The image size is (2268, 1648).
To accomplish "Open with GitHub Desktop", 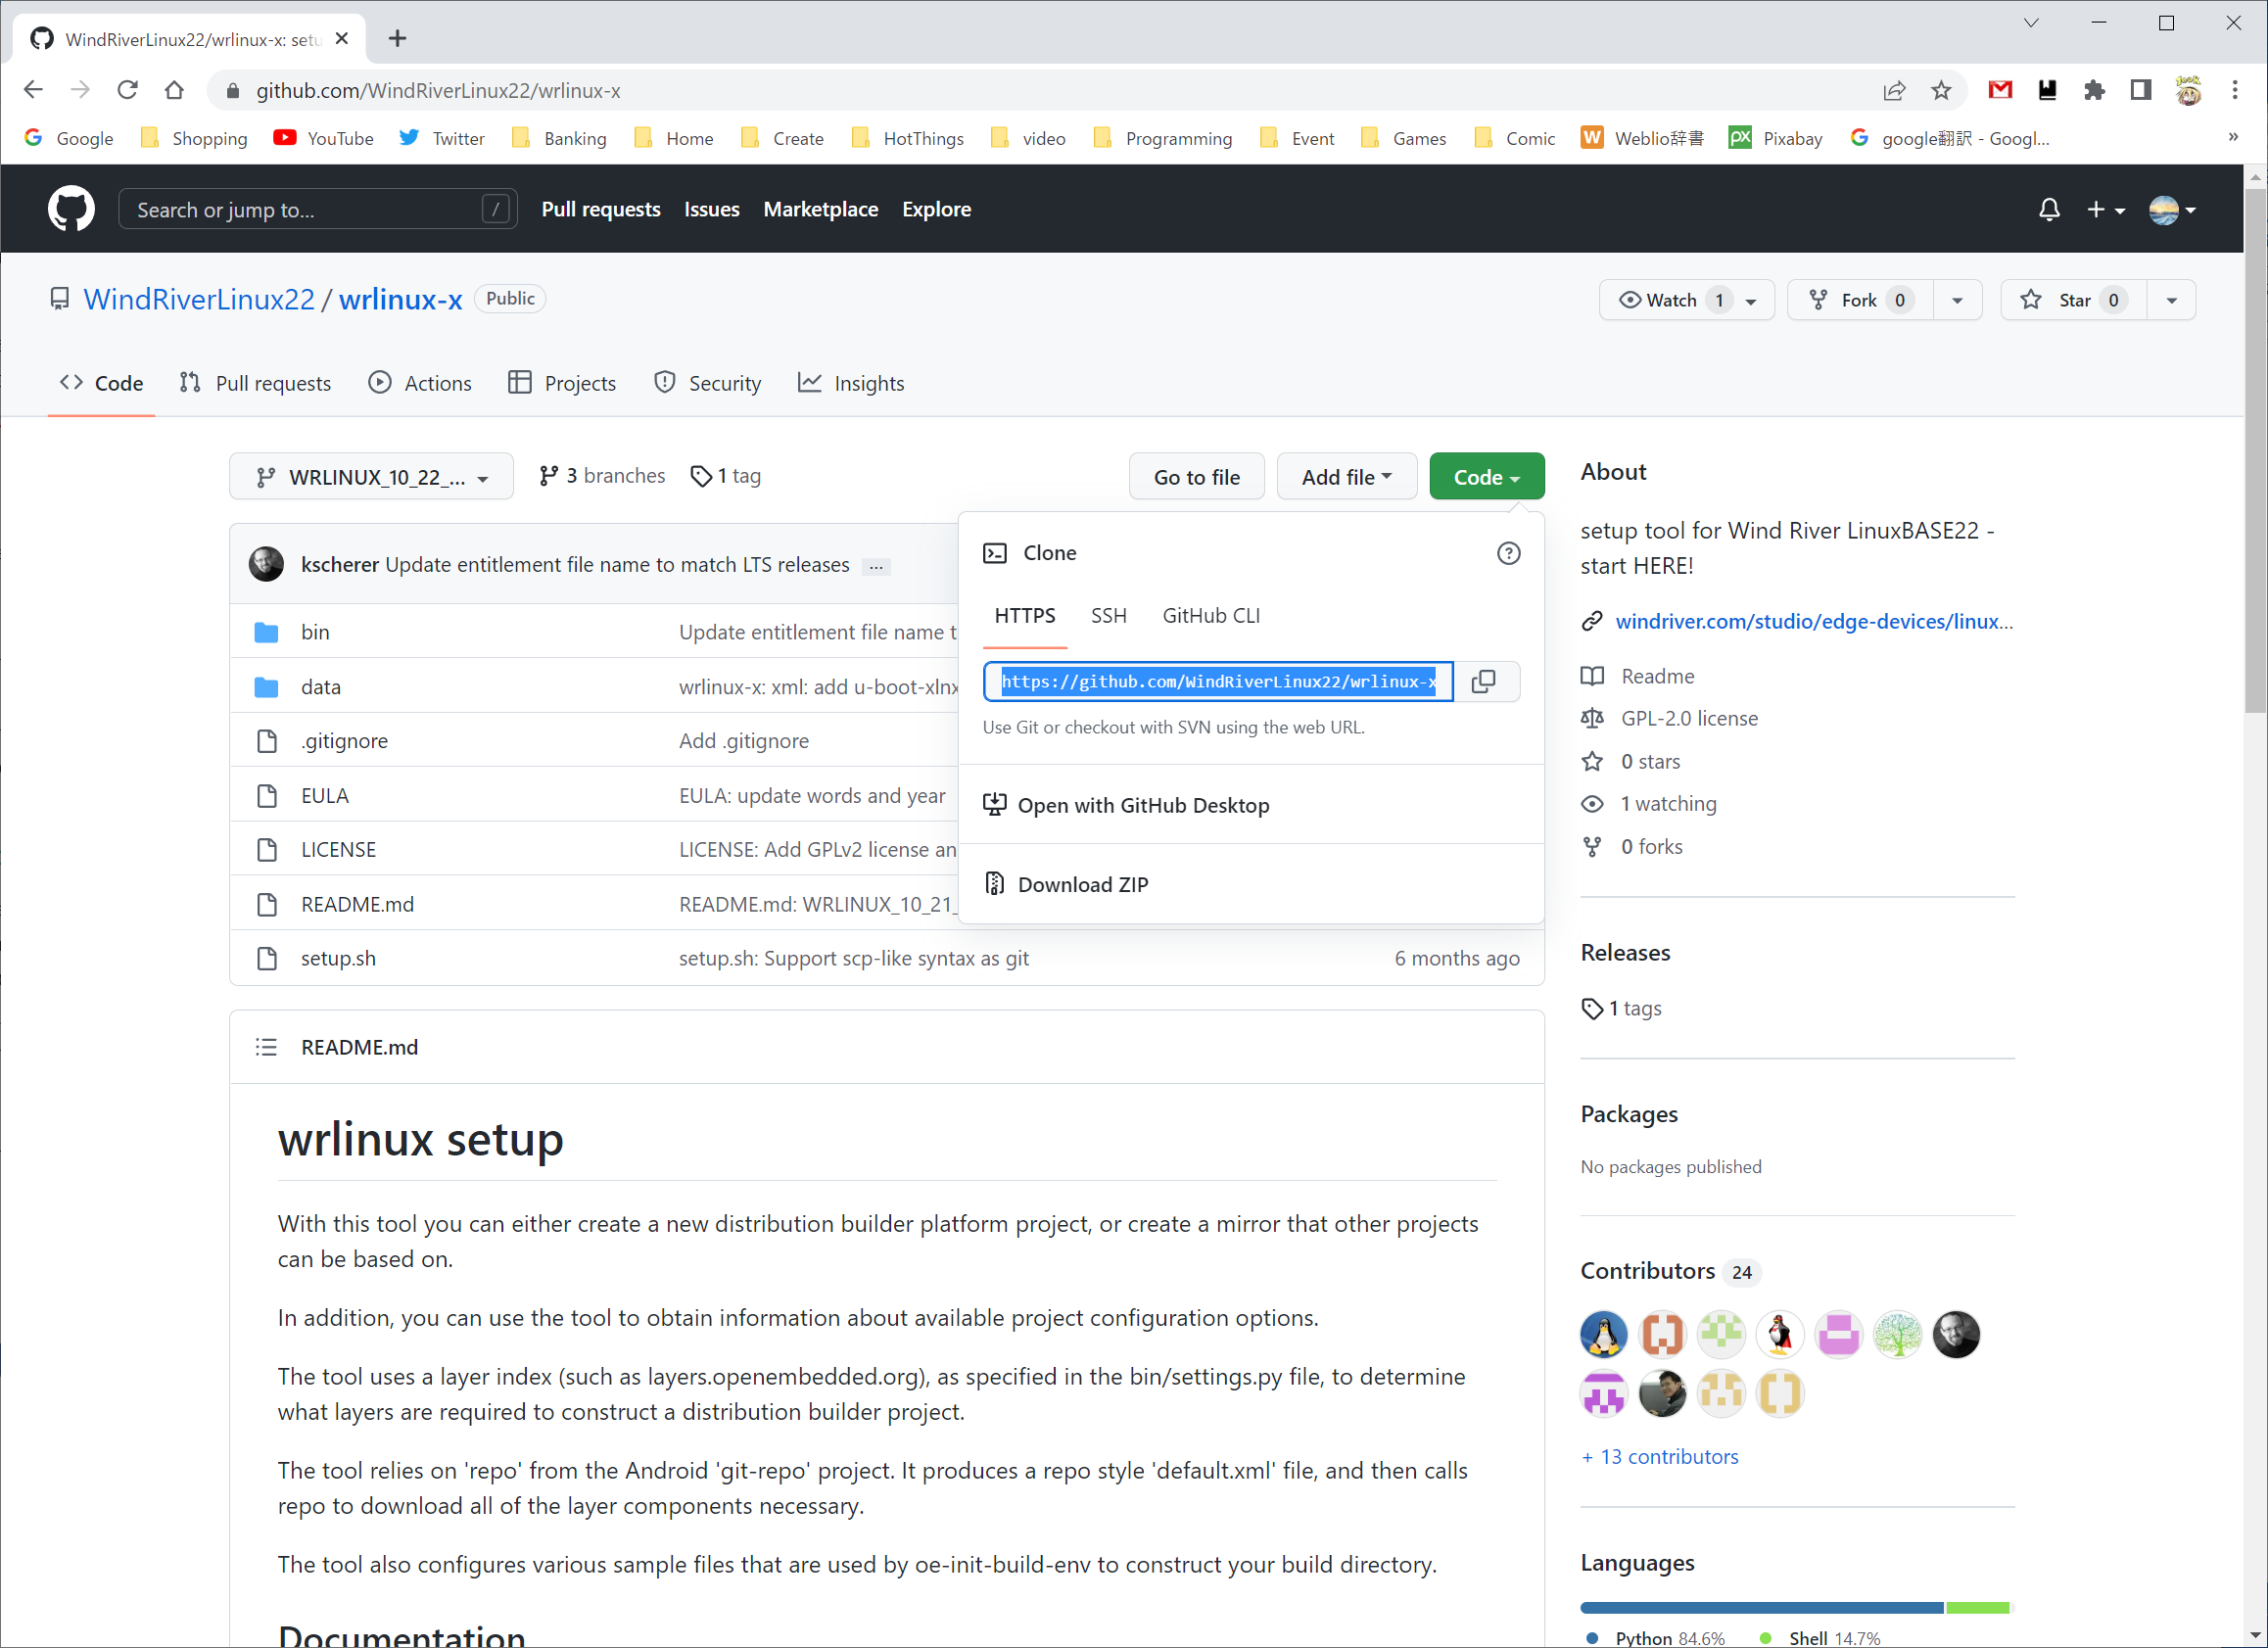I will (1127, 805).
